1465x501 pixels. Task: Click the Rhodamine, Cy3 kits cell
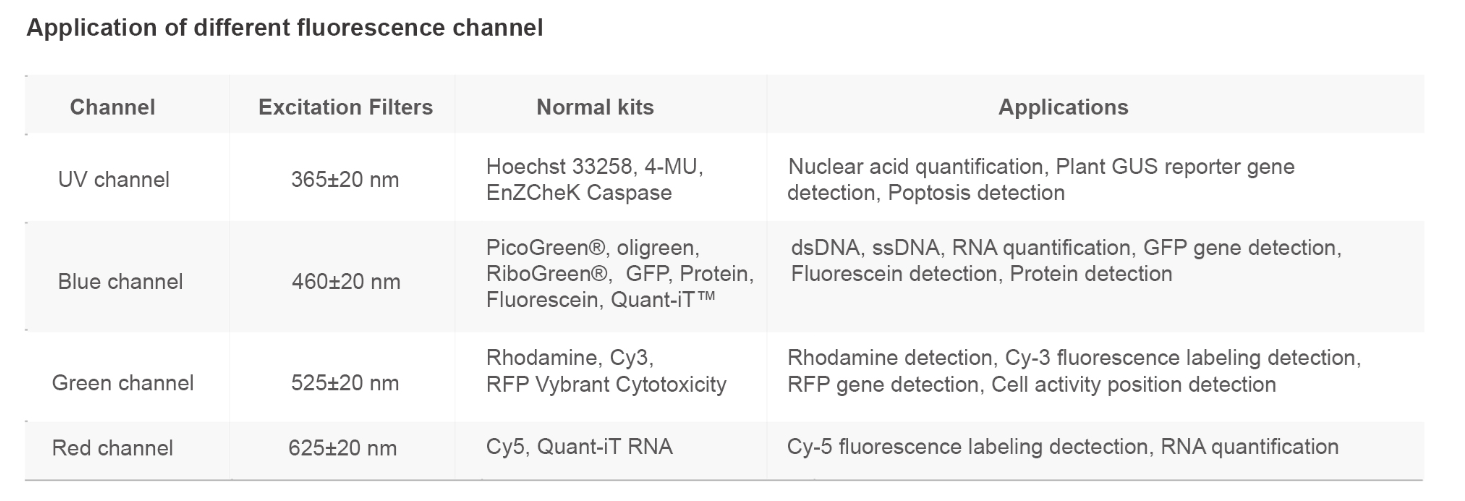[x=606, y=371]
